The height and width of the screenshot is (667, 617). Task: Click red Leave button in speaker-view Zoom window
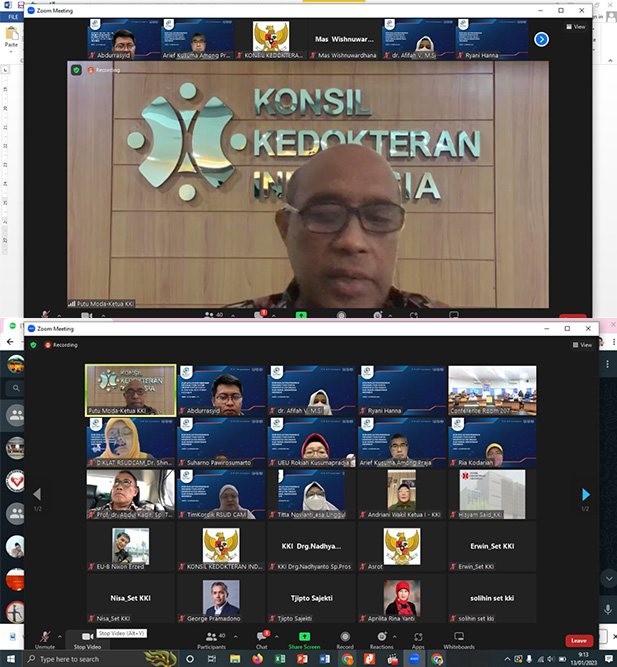tap(572, 316)
